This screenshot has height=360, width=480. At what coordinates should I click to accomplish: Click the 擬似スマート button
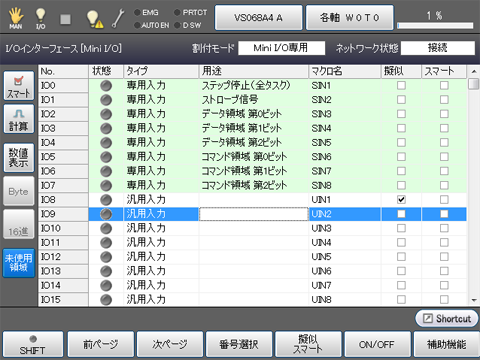pos(308,345)
